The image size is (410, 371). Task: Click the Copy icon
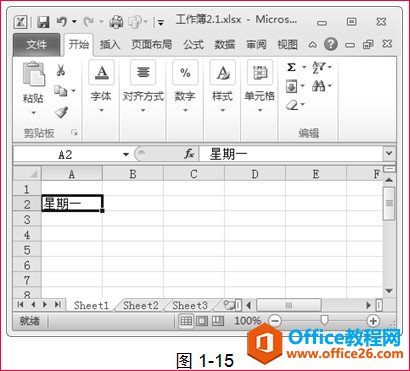61,91
